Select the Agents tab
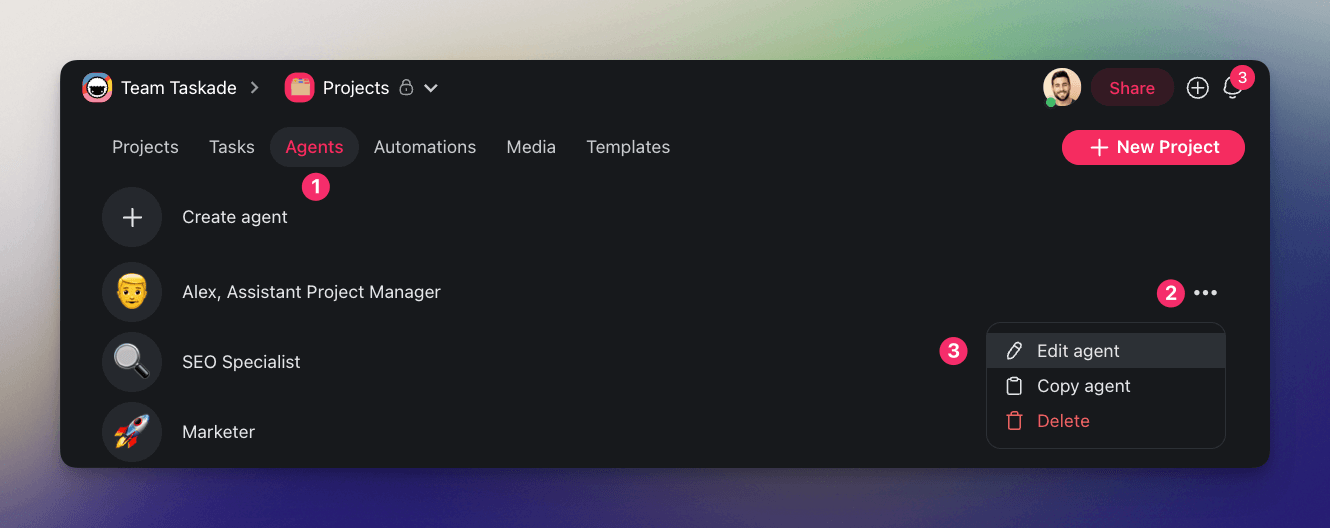Viewport: 1330px width, 528px height. [x=314, y=147]
